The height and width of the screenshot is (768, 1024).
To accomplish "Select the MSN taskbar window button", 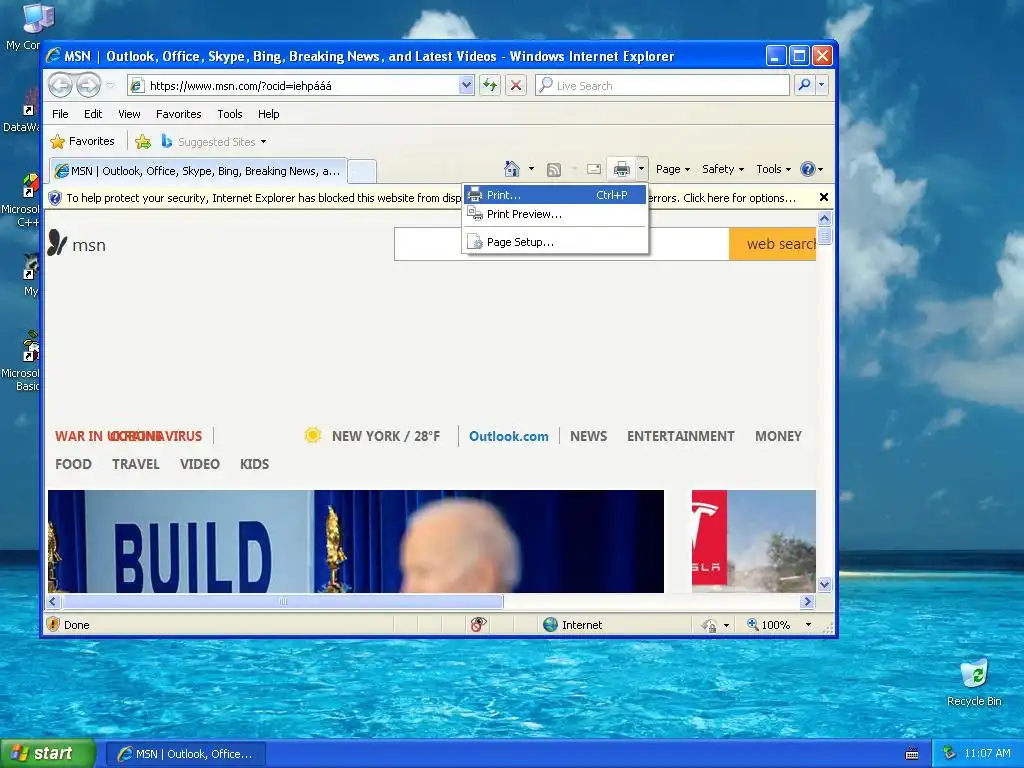I will pos(185,754).
